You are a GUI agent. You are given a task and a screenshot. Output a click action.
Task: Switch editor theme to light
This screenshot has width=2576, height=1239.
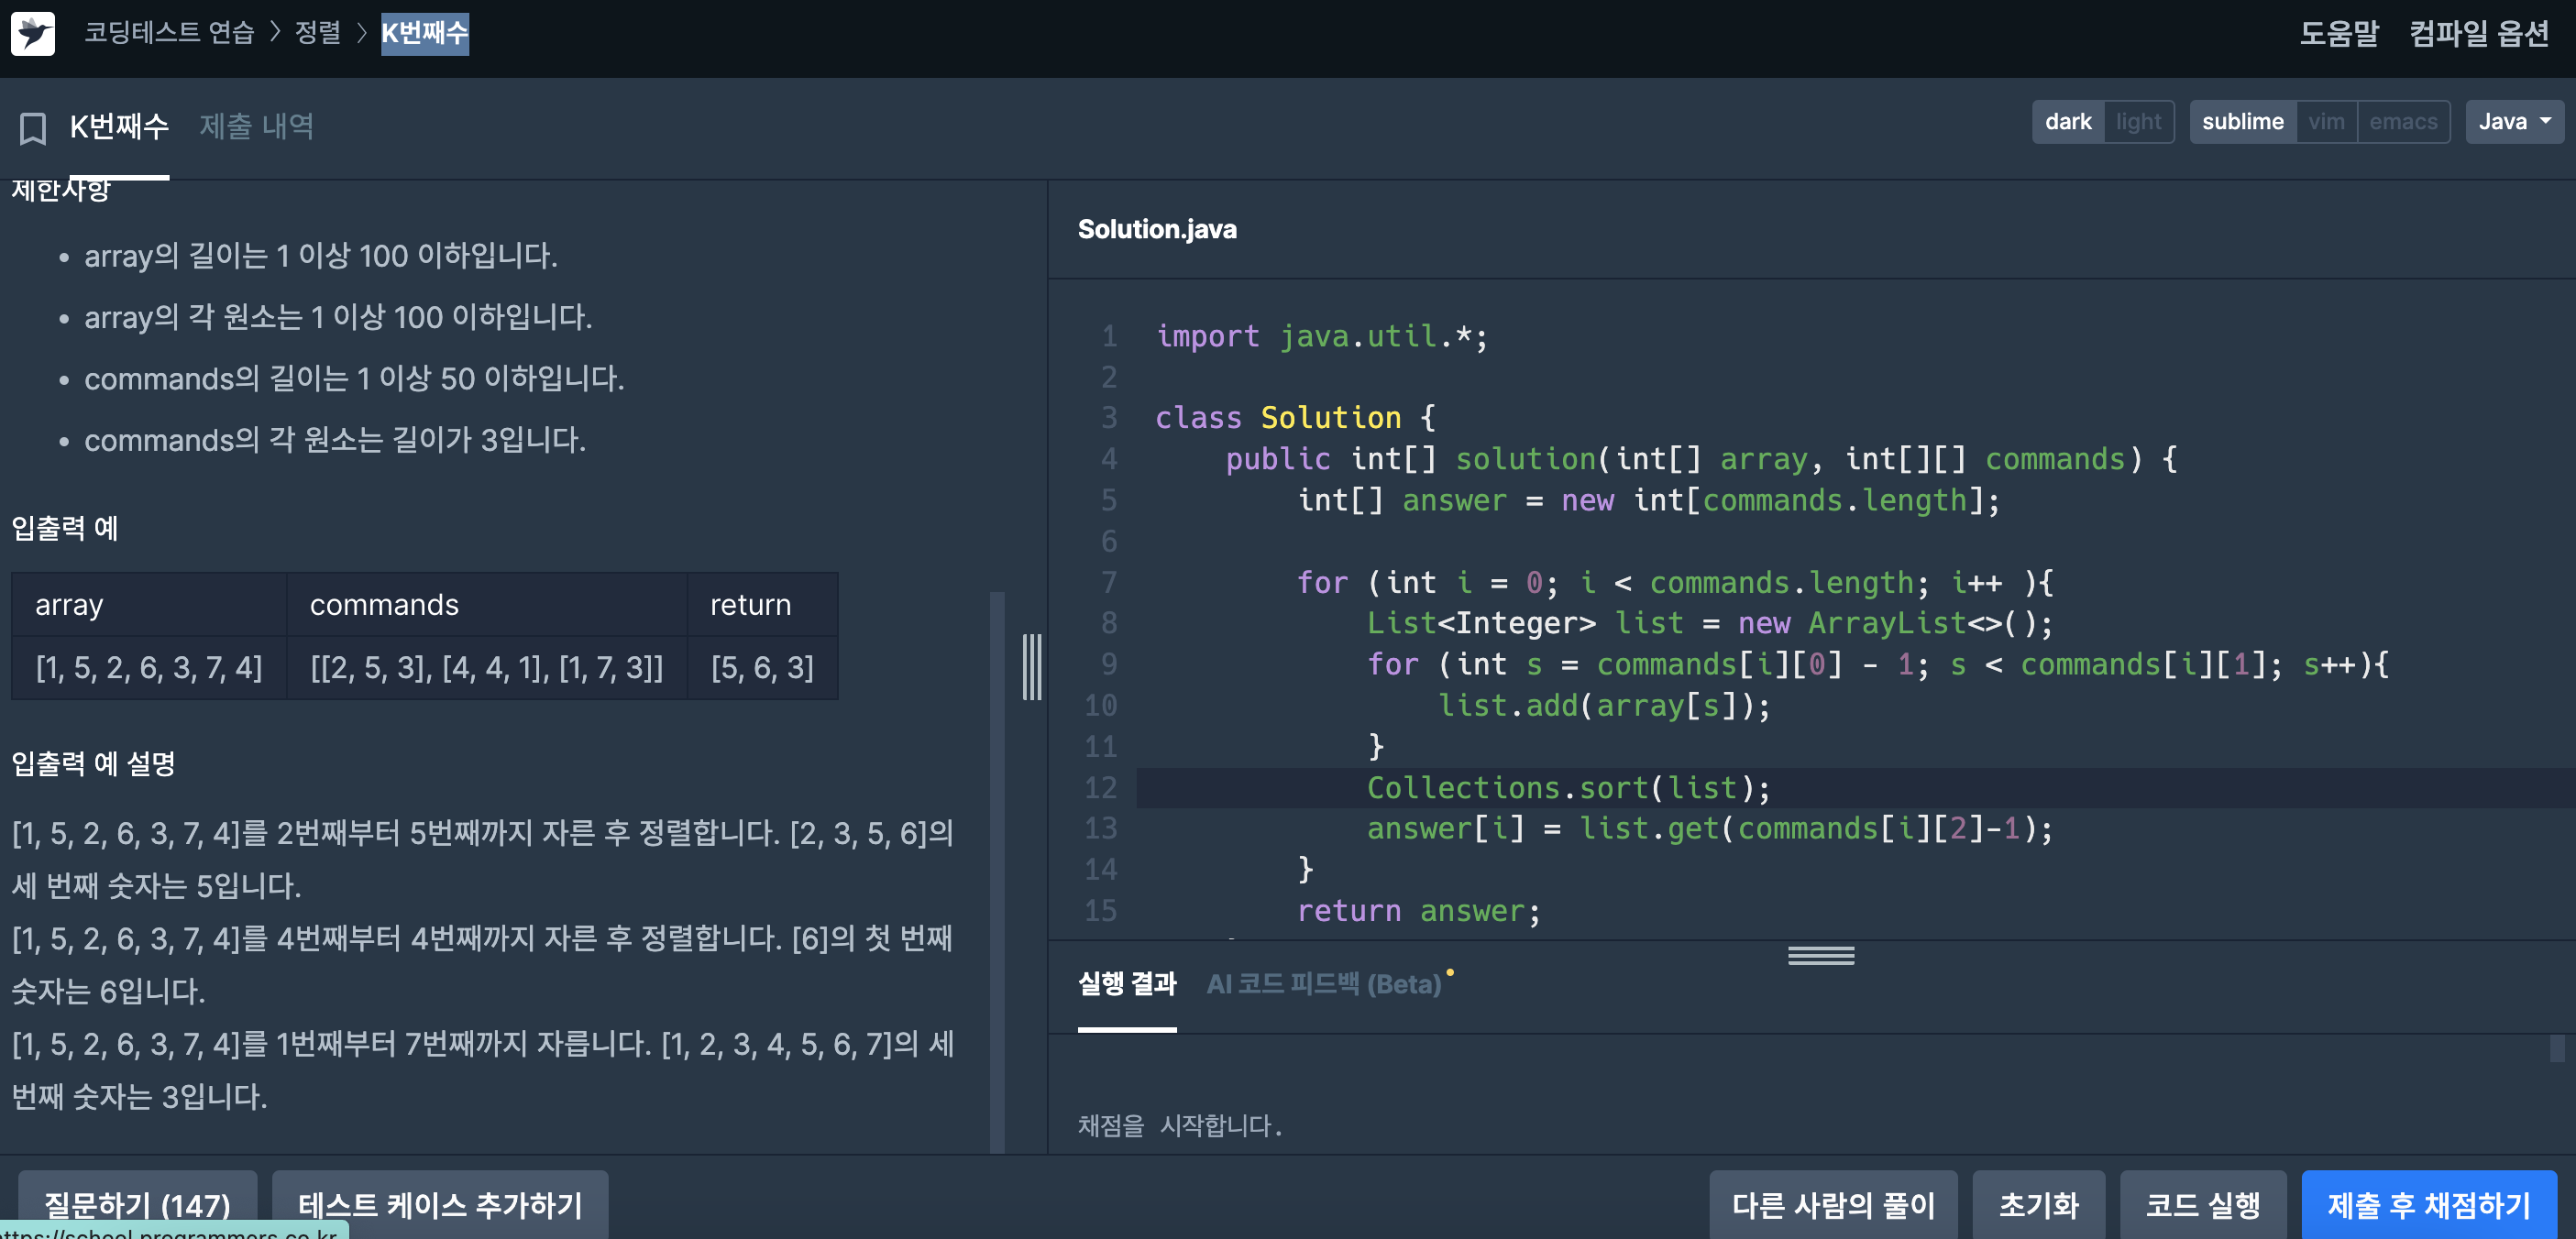tap(2138, 122)
